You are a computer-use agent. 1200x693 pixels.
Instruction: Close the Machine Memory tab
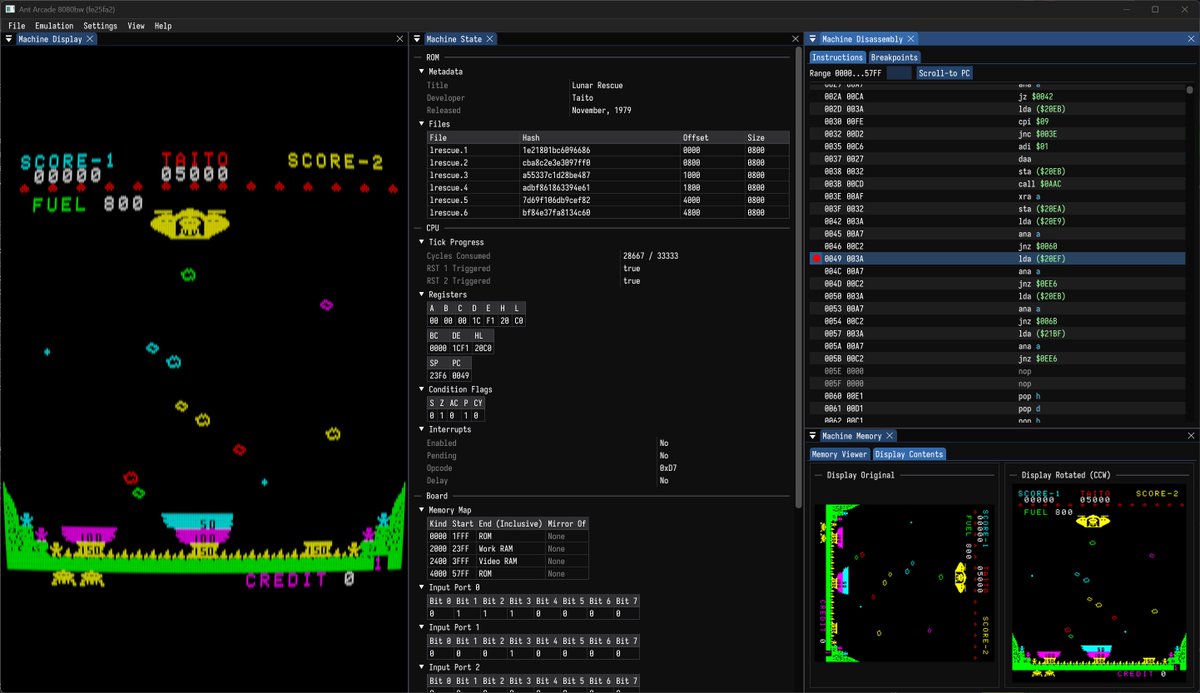890,436
